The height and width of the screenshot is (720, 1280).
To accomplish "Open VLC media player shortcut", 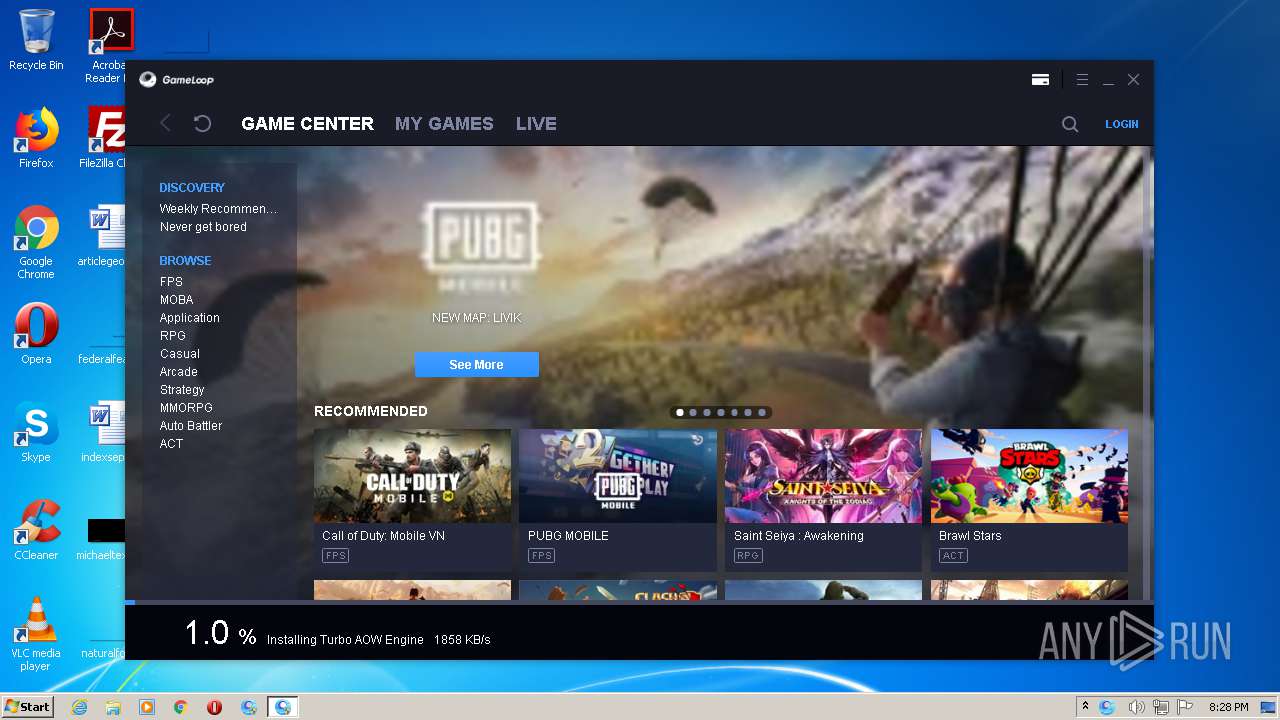I will (x=36, y=634).
